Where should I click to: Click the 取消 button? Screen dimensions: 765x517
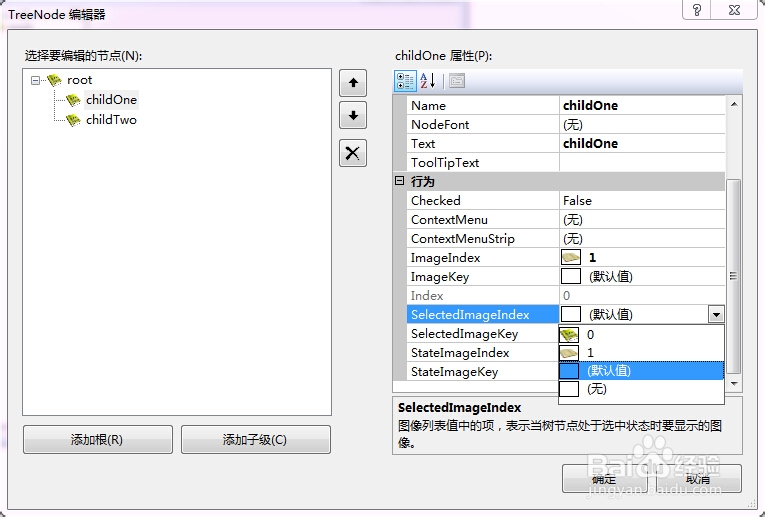pyautogui.click(x=698, y=478)
